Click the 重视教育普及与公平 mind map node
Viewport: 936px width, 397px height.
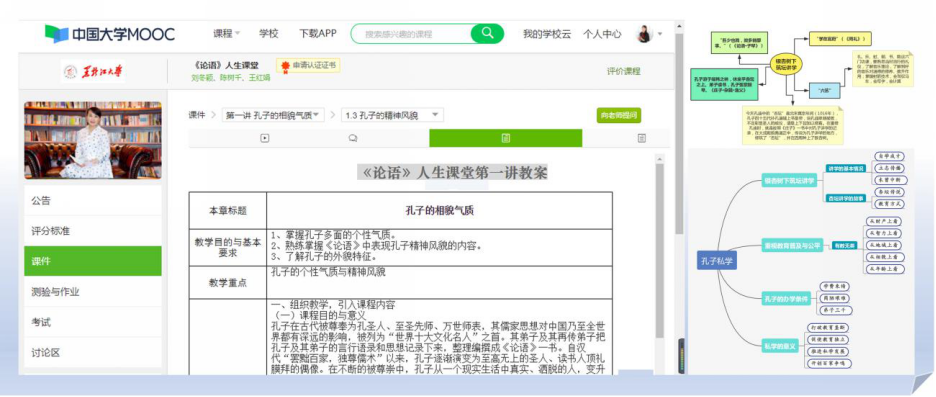(792, 244)
